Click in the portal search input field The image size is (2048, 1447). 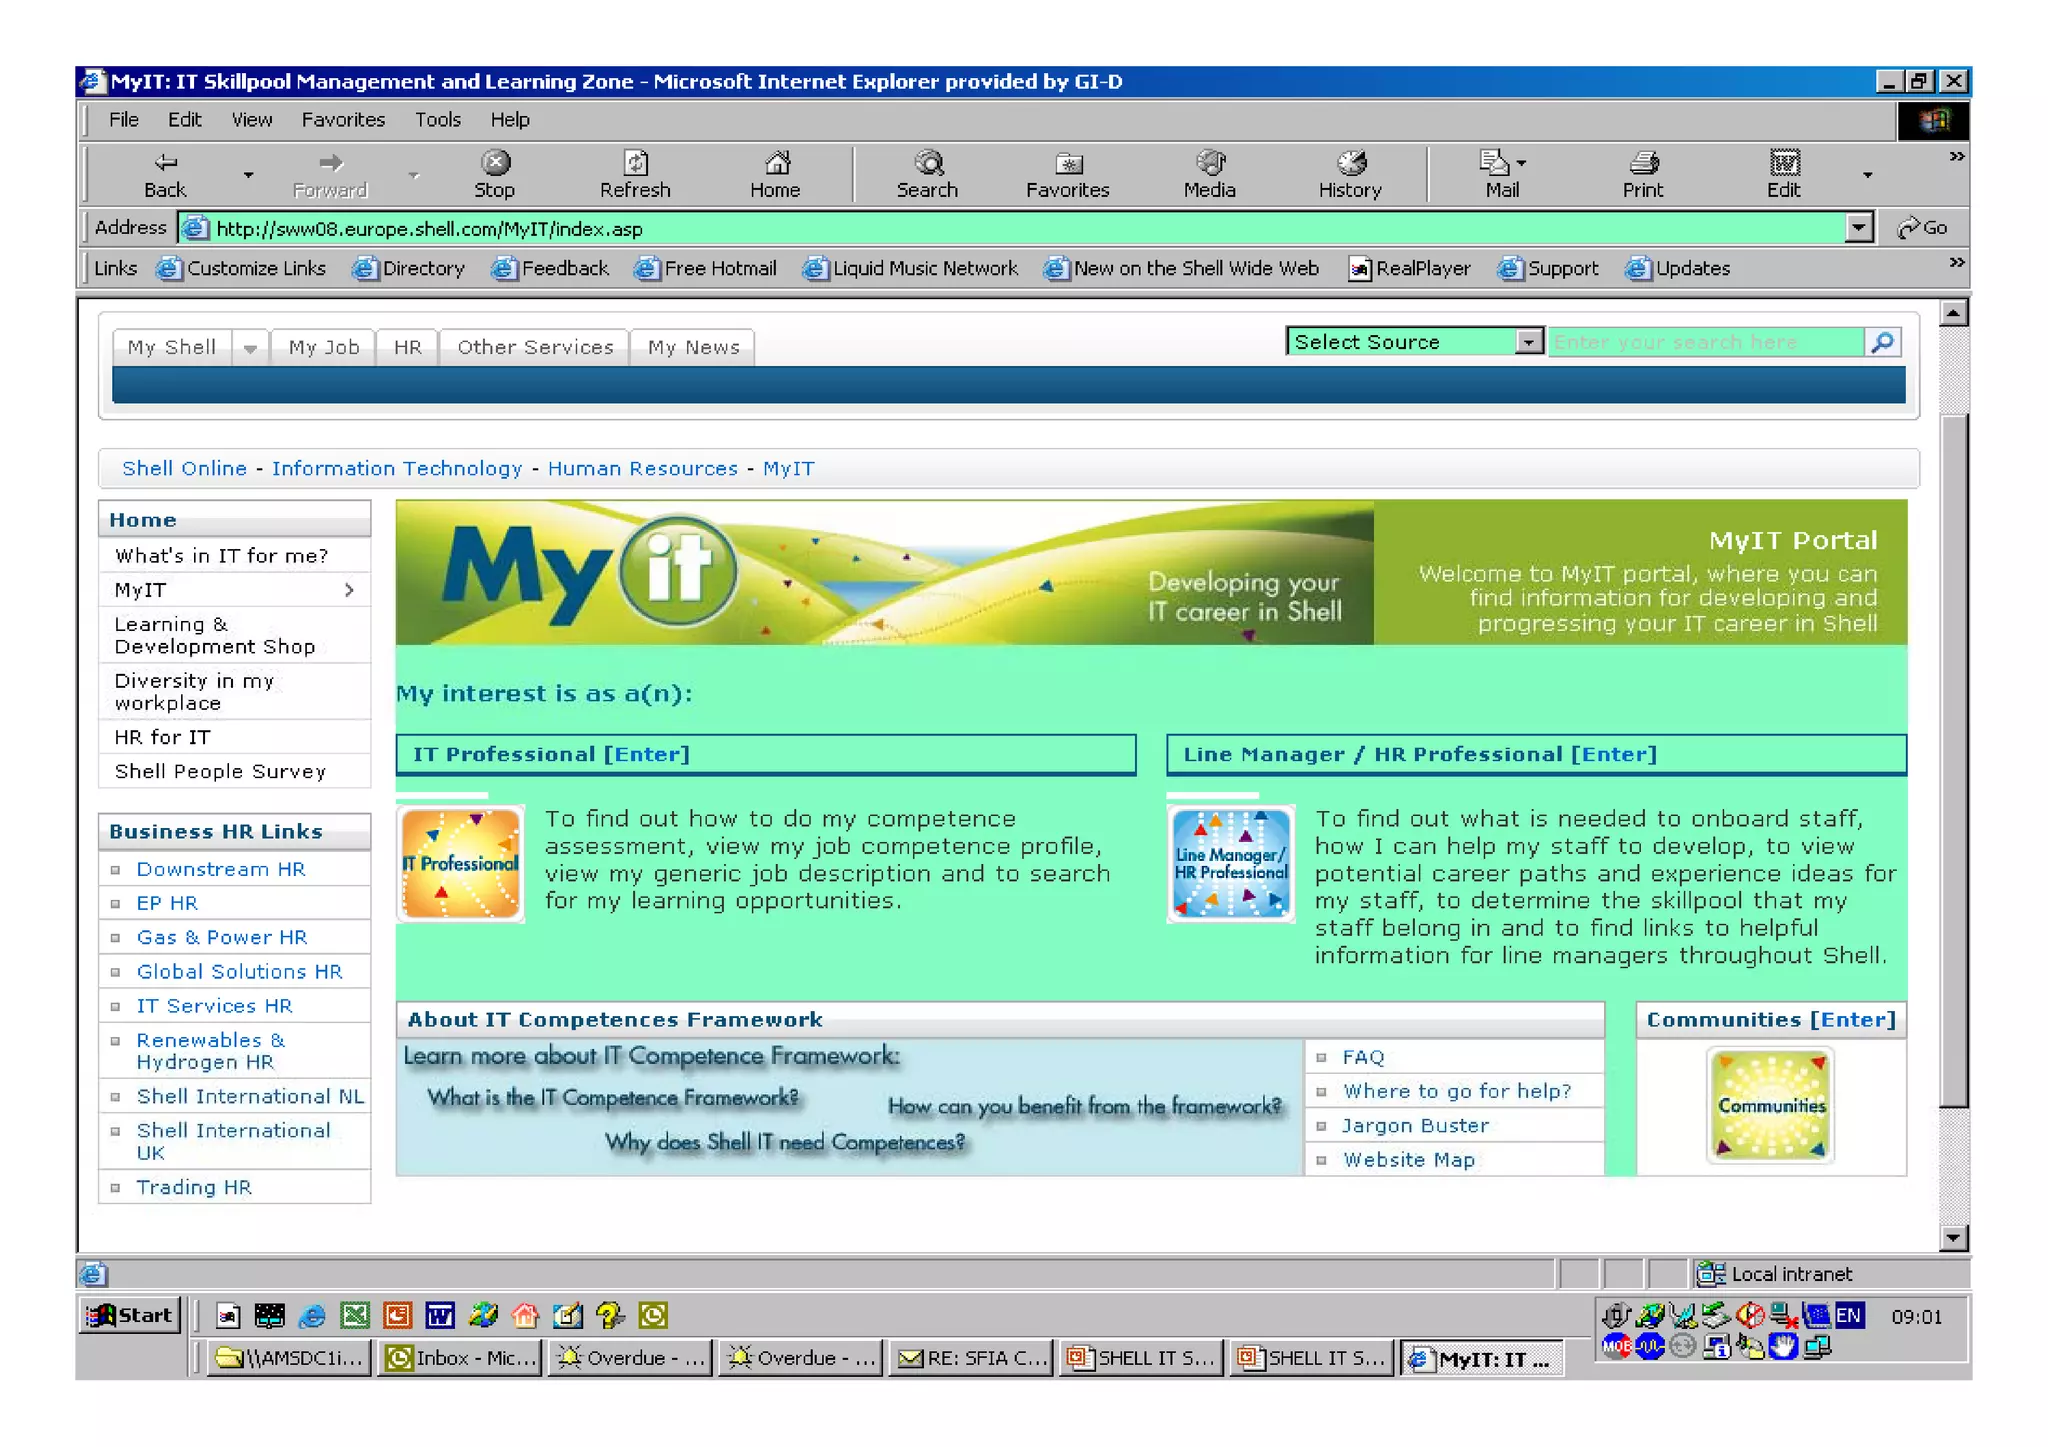tap(1704, 343)
